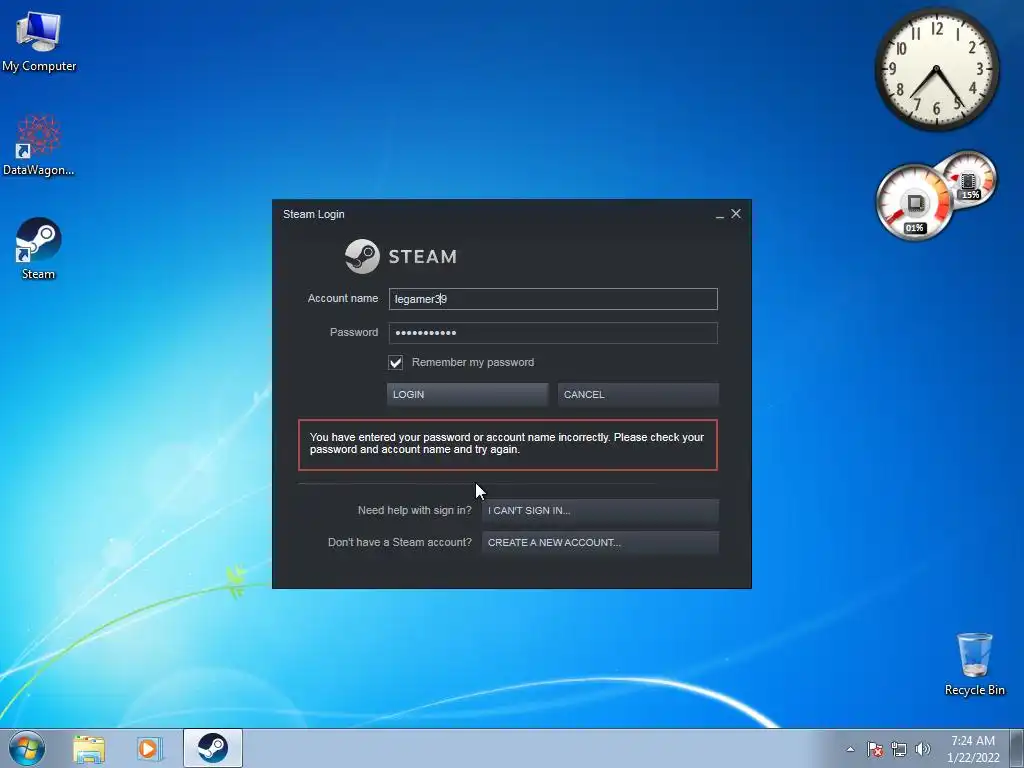This screenshot has width=1024, height=768.
Task: Click the Windows Start orb
Action: coord(27,748)
